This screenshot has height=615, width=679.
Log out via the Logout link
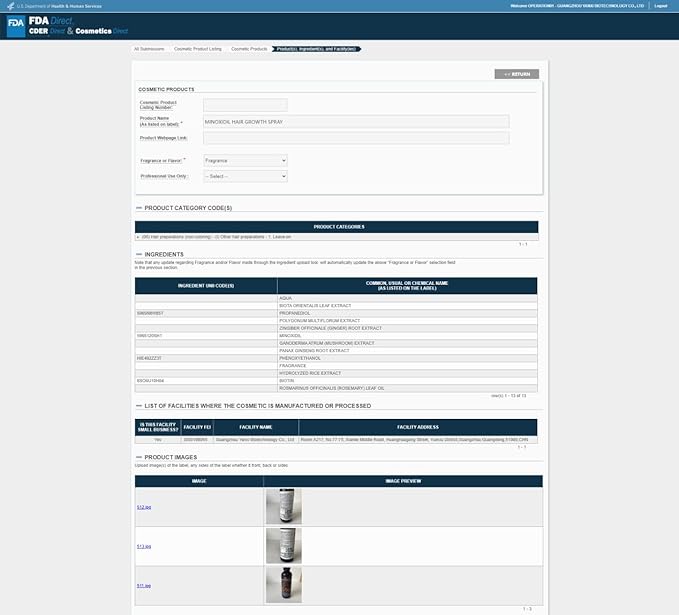(660, 6)
